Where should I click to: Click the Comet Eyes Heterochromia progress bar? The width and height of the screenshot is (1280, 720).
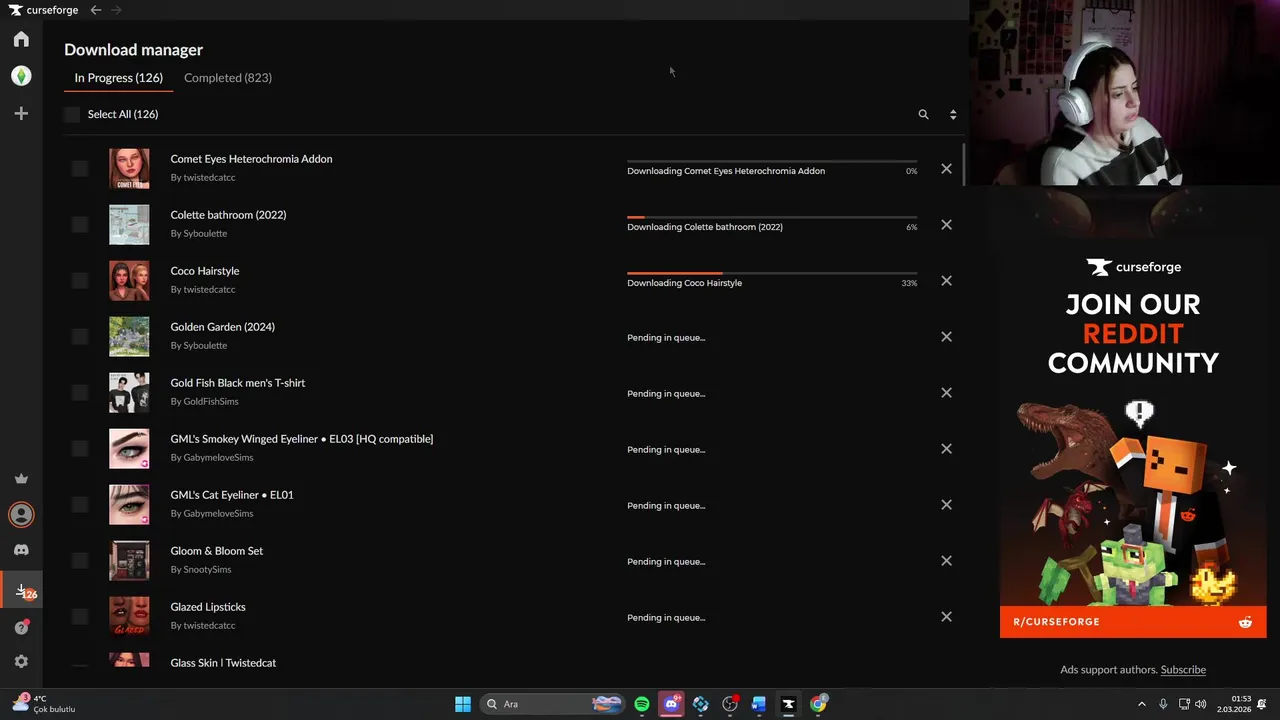coord(772,161)
